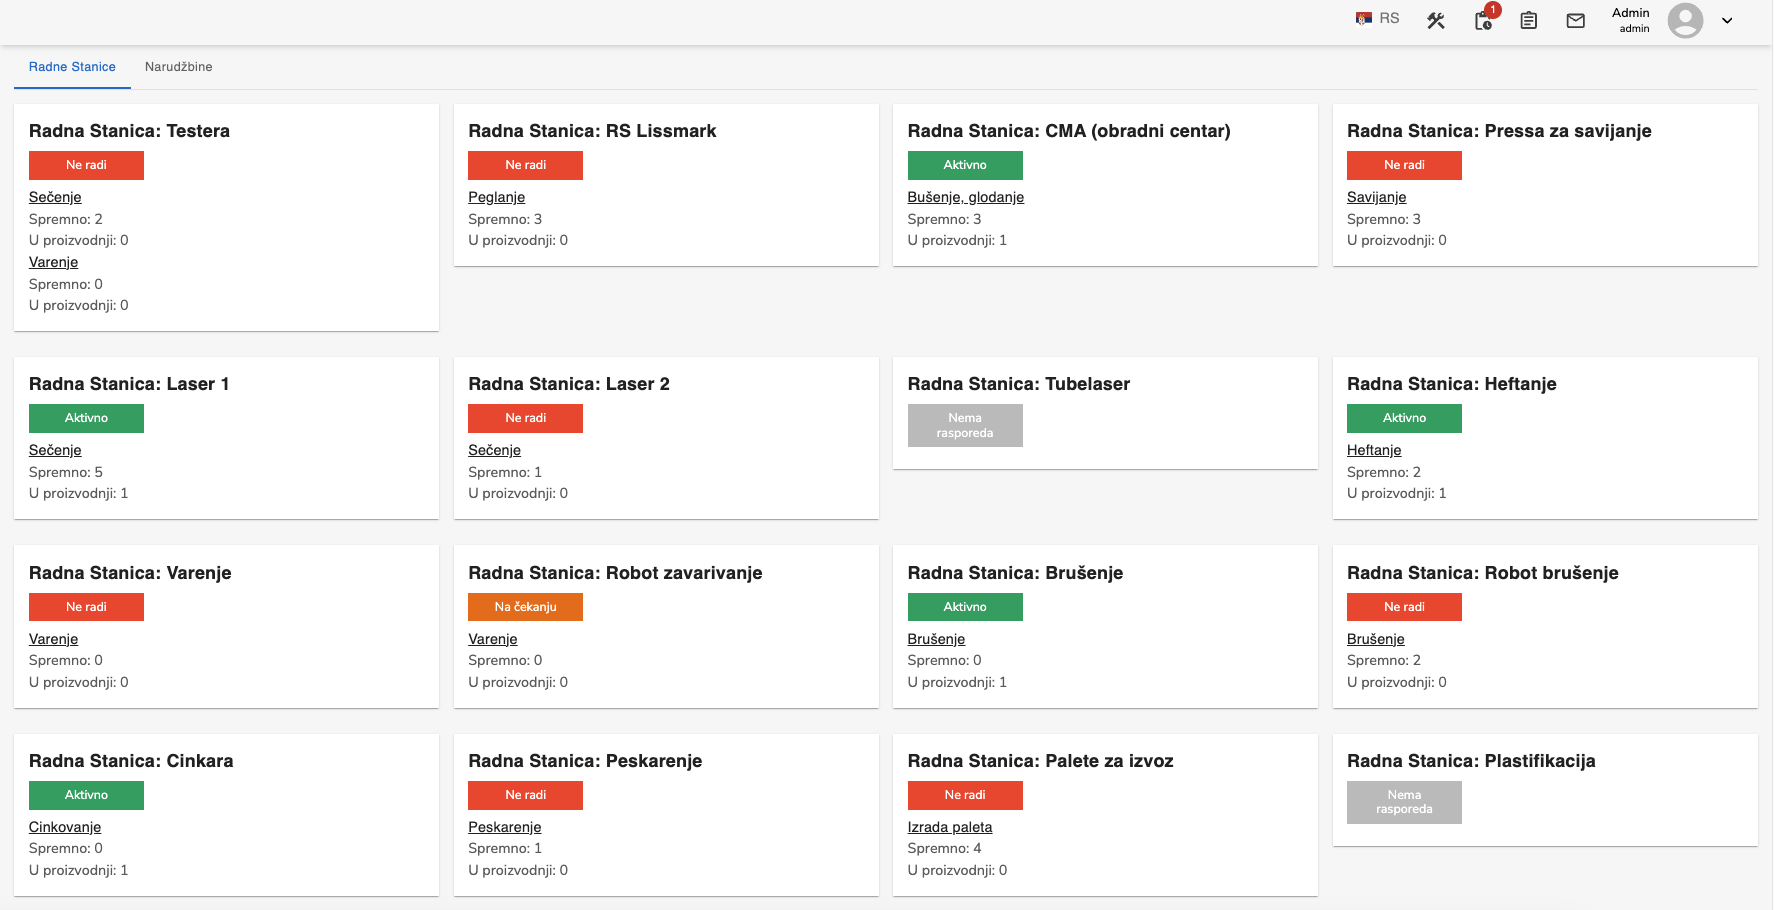Image resolution: width=1774 pixels, height=910 pixels.
Task: Open Peglanje link in RS Lissmark card
Action: [496, 197]
